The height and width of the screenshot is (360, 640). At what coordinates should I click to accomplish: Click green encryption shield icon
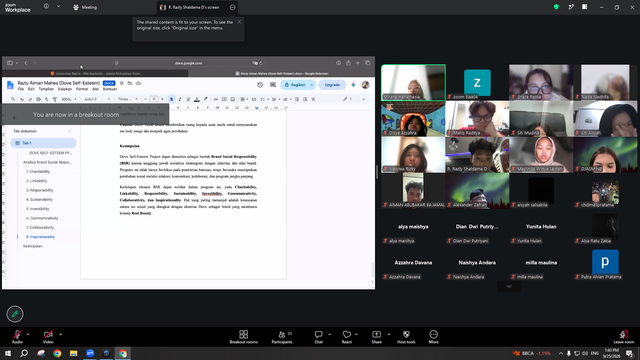point(556,7)
